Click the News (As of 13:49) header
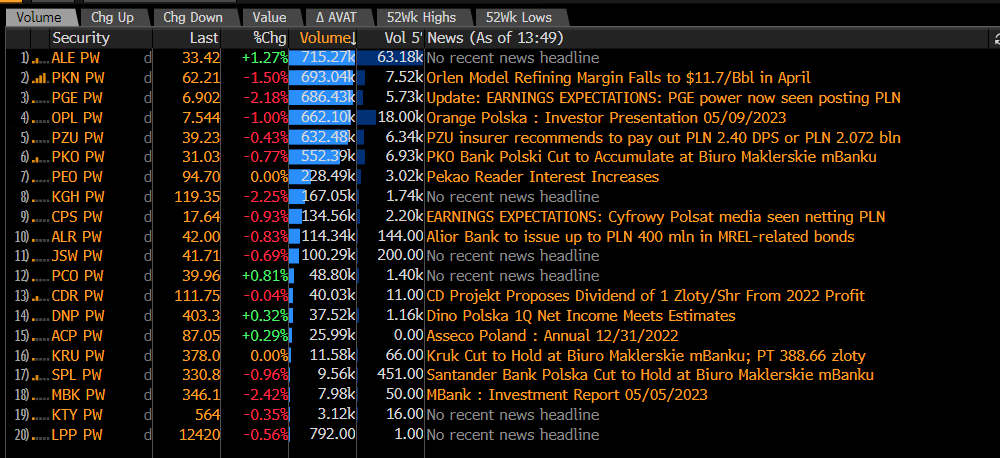The image size is (1000, 458). [496, 38]
